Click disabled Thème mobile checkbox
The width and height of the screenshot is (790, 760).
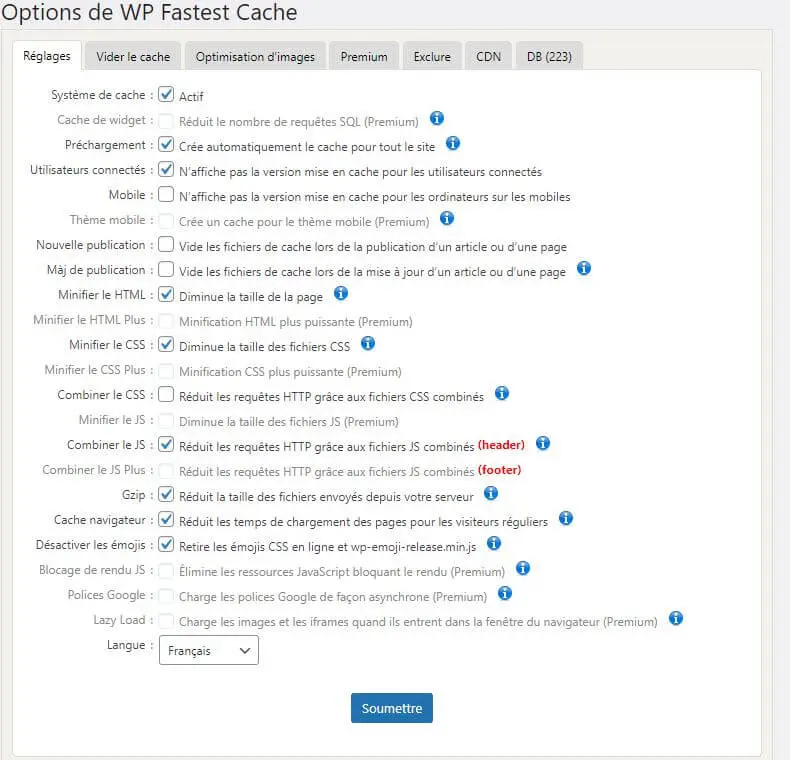[166, 220]
